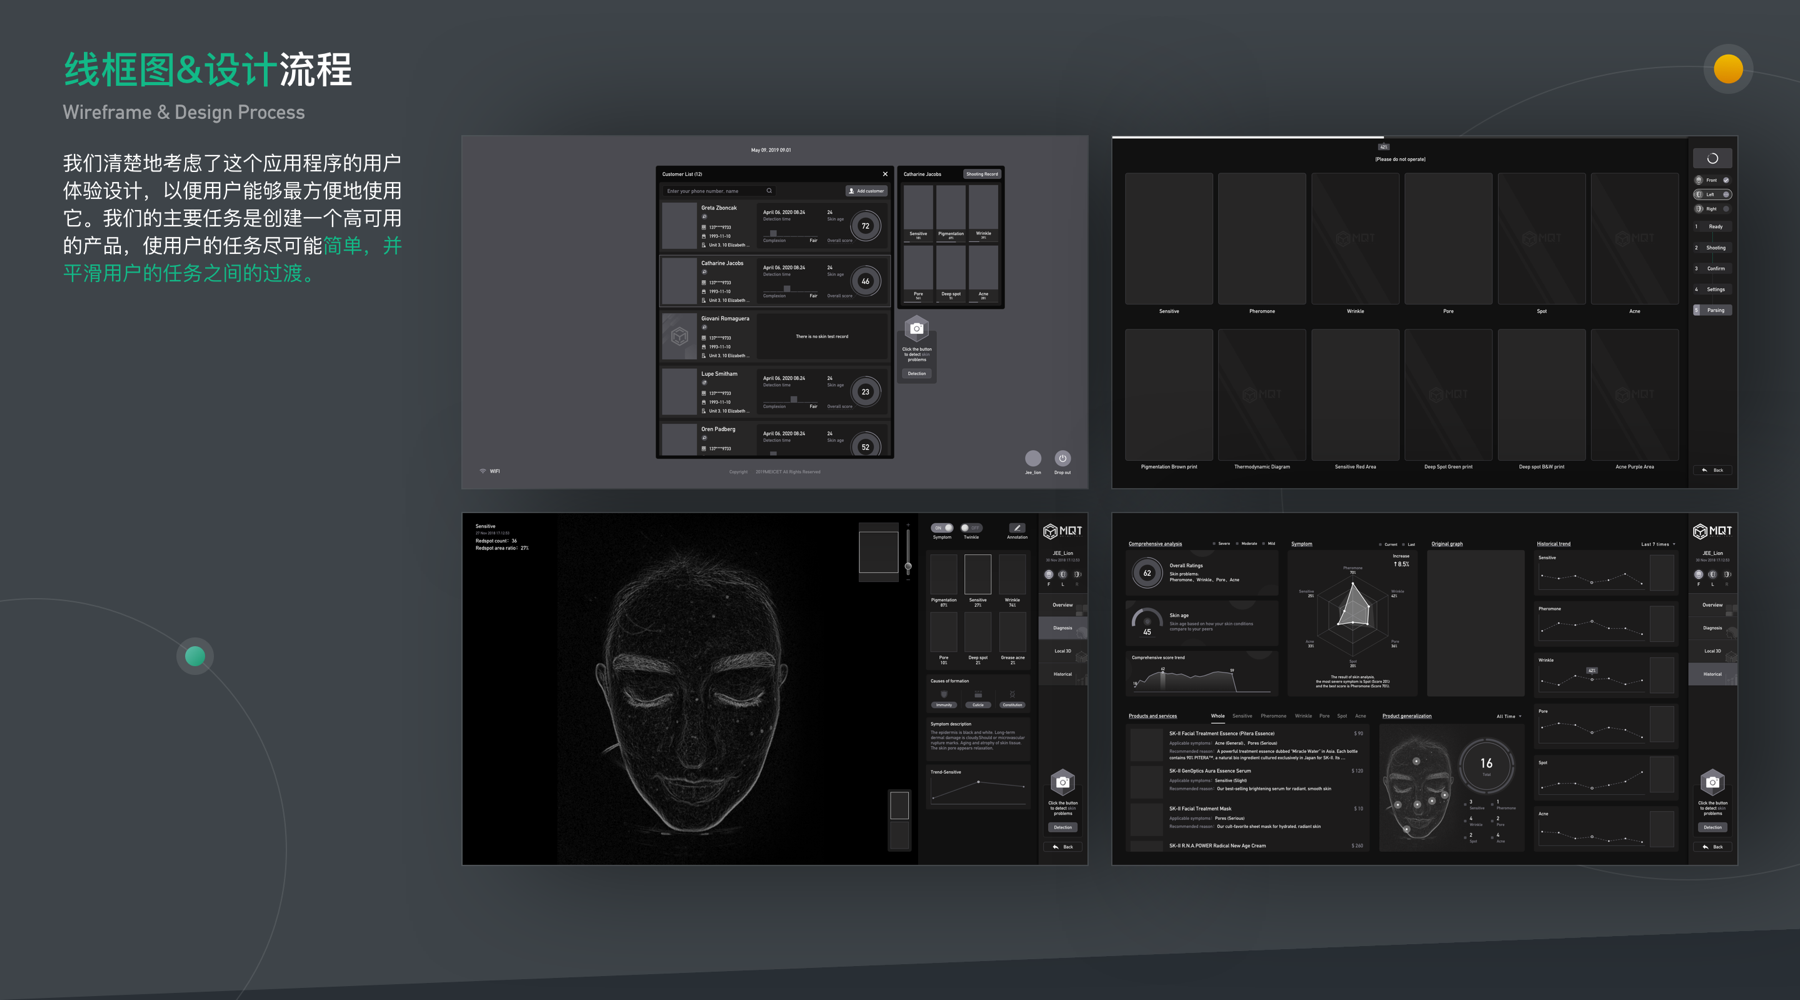The image size is (1800, 1000).
Task: Select the Front face angle option
Action: [1712, 180]
